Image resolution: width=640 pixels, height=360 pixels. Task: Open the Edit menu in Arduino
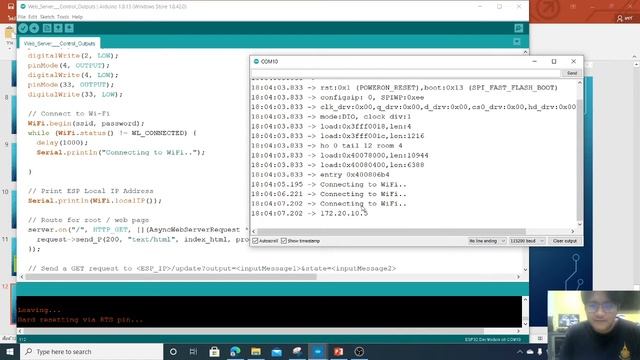point(33,17)
